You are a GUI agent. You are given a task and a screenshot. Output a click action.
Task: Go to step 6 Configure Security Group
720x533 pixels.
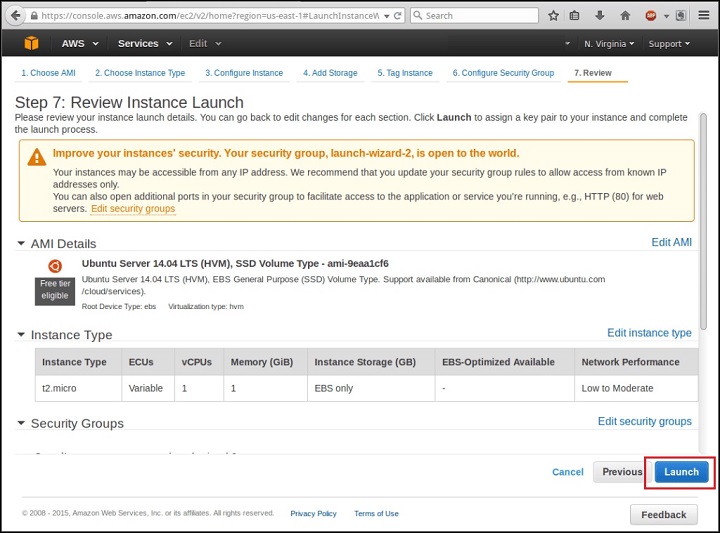tap(503, 73)
